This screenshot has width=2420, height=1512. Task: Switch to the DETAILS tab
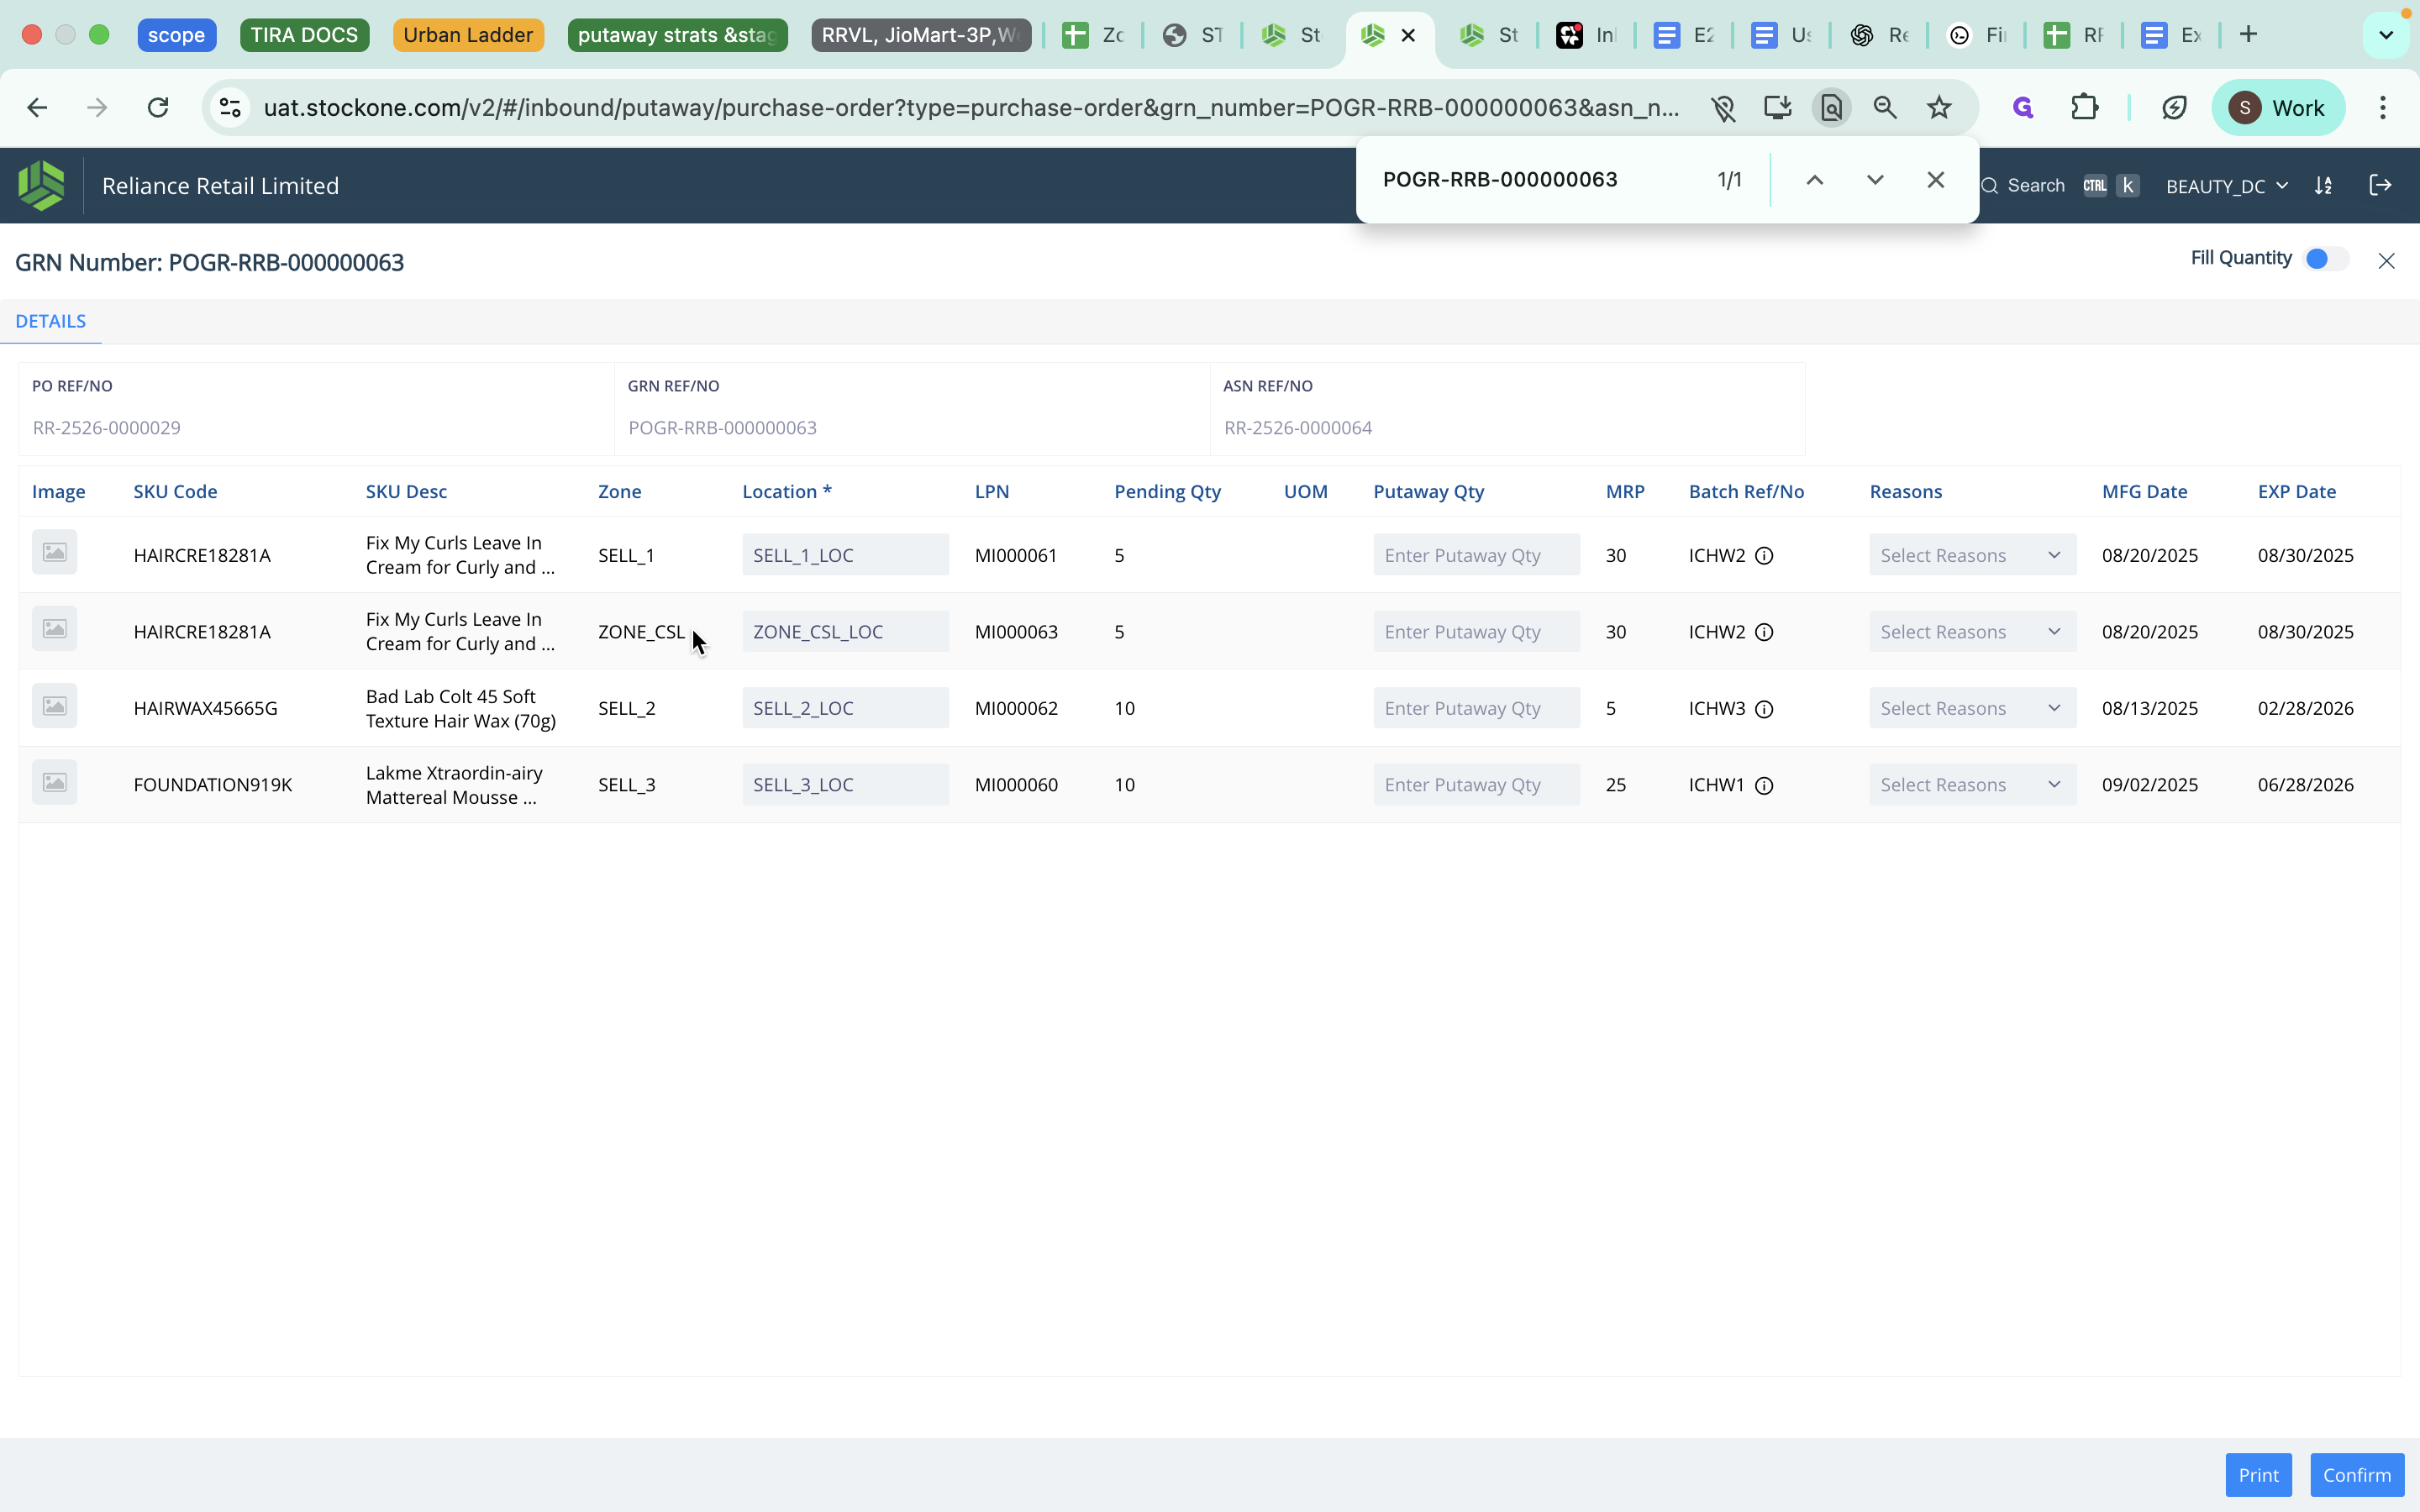tap(51, 320)
